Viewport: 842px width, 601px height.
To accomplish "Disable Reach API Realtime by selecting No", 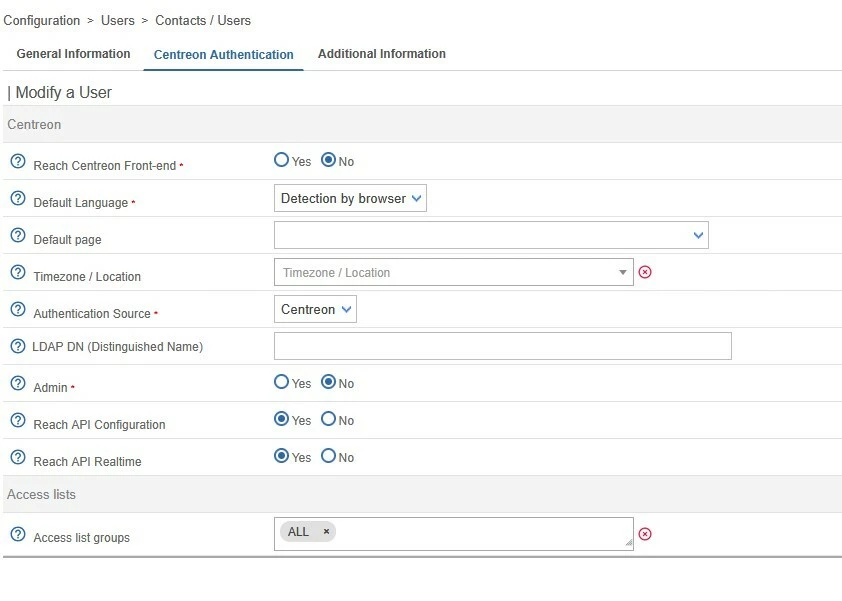I will click(328, 456).
